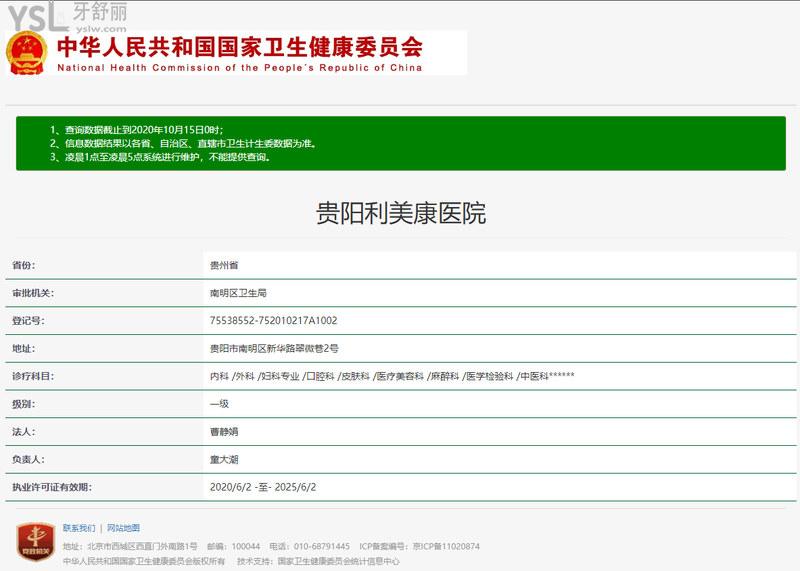This screenshot has height=571, width=800.
Task: Click the 诊疗科目 label
Action: pos(33,376)
